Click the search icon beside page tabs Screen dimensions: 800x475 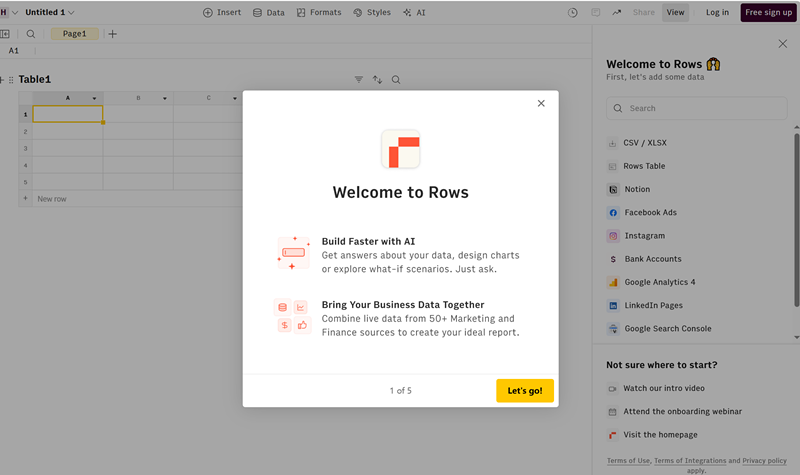pyautogui.click(x=31, y=34)
